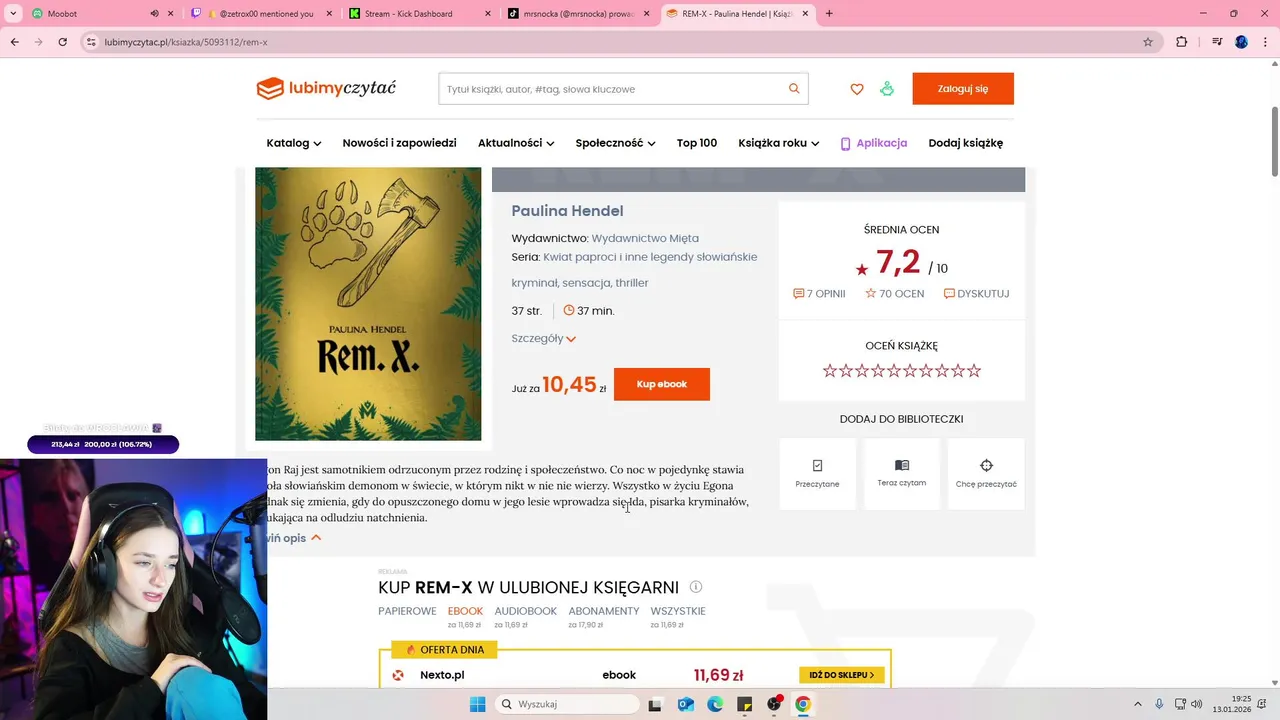This screenshot has width=1280, height=720.
Task: Click the site info icon in address bar
Action: [91, 42]
